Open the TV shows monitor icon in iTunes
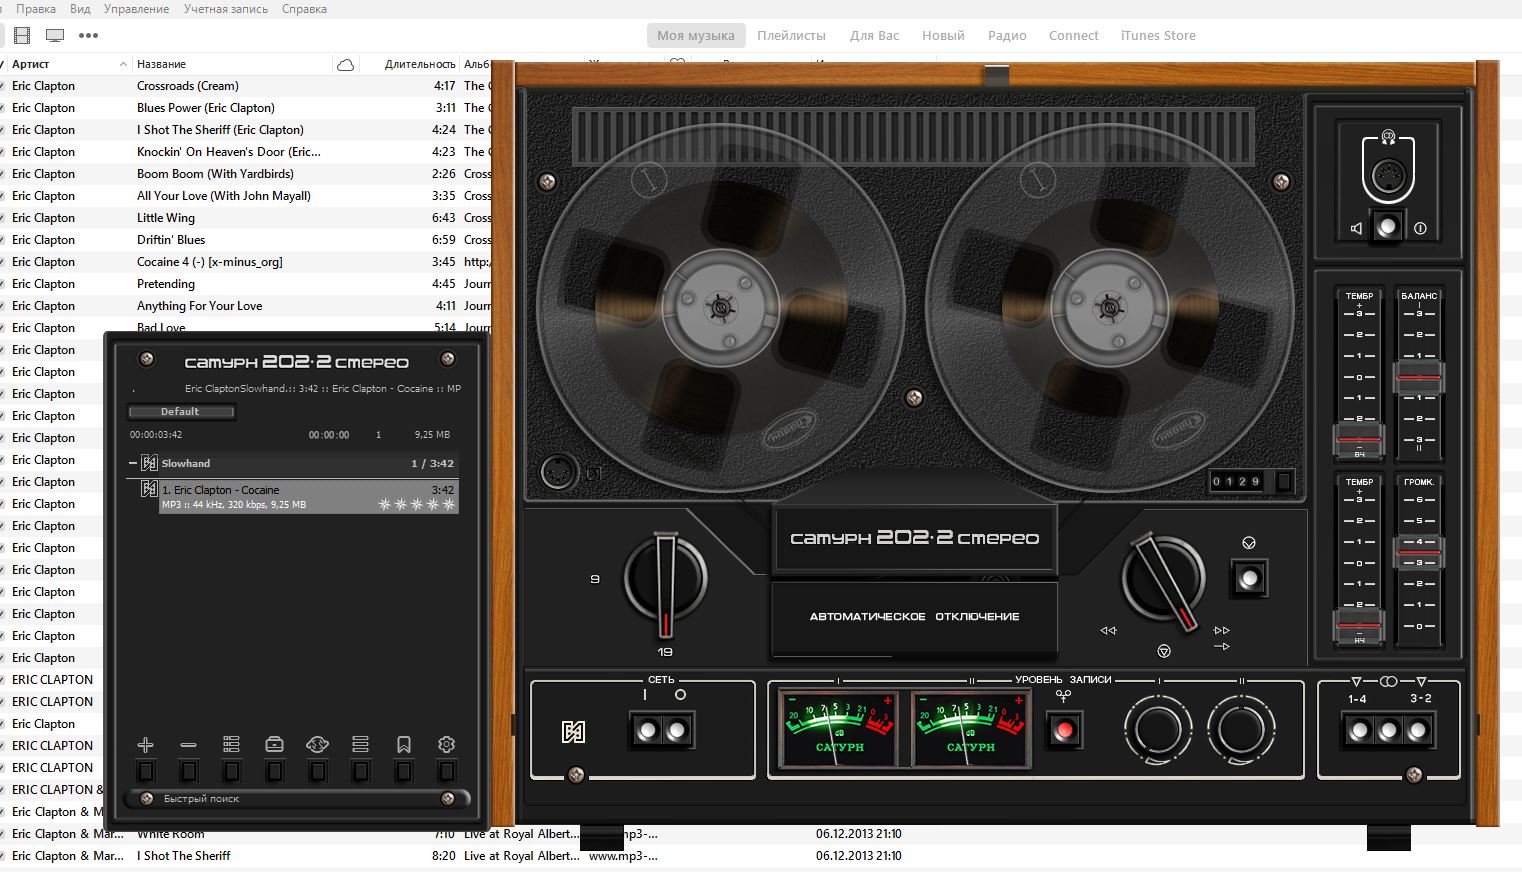The image size is (1522, 872). coord(55,35)
